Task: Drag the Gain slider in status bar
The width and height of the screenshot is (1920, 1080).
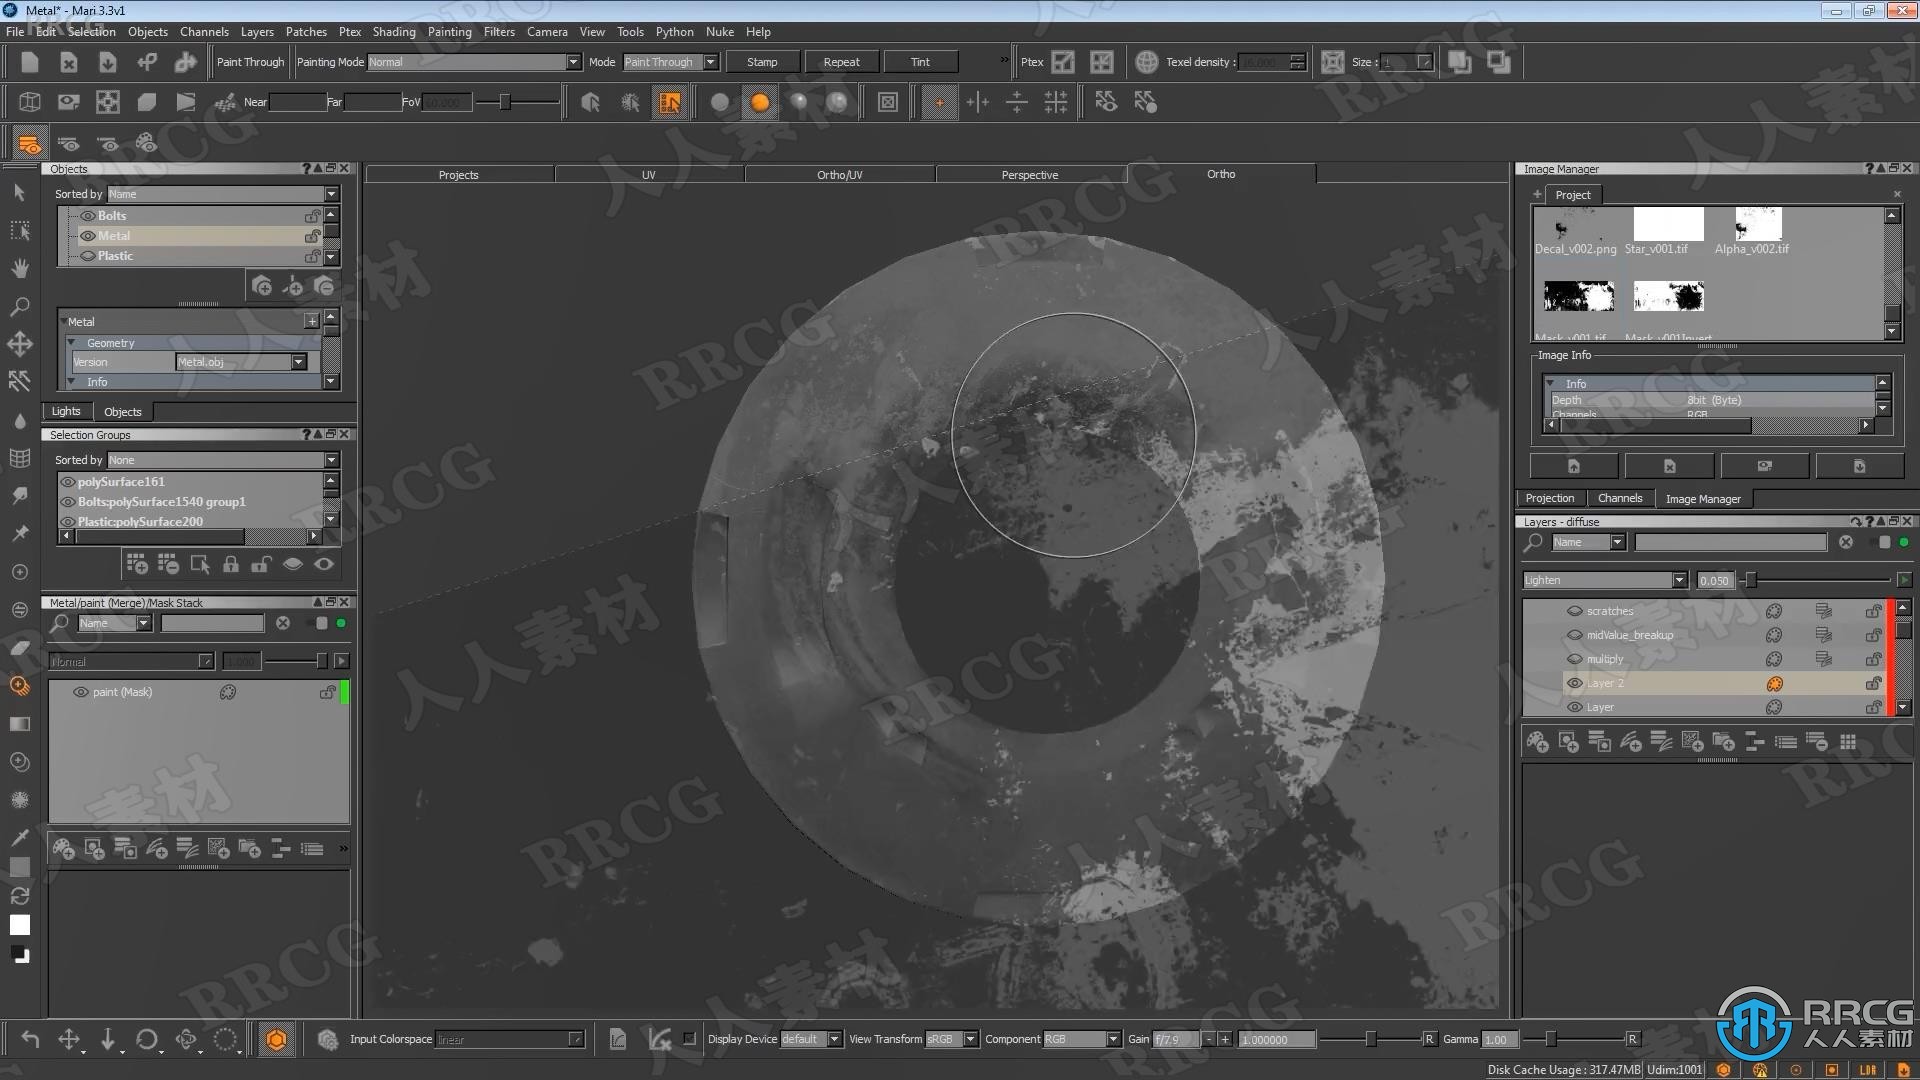Action: pyautogui.click(x=1371, y=1039)
